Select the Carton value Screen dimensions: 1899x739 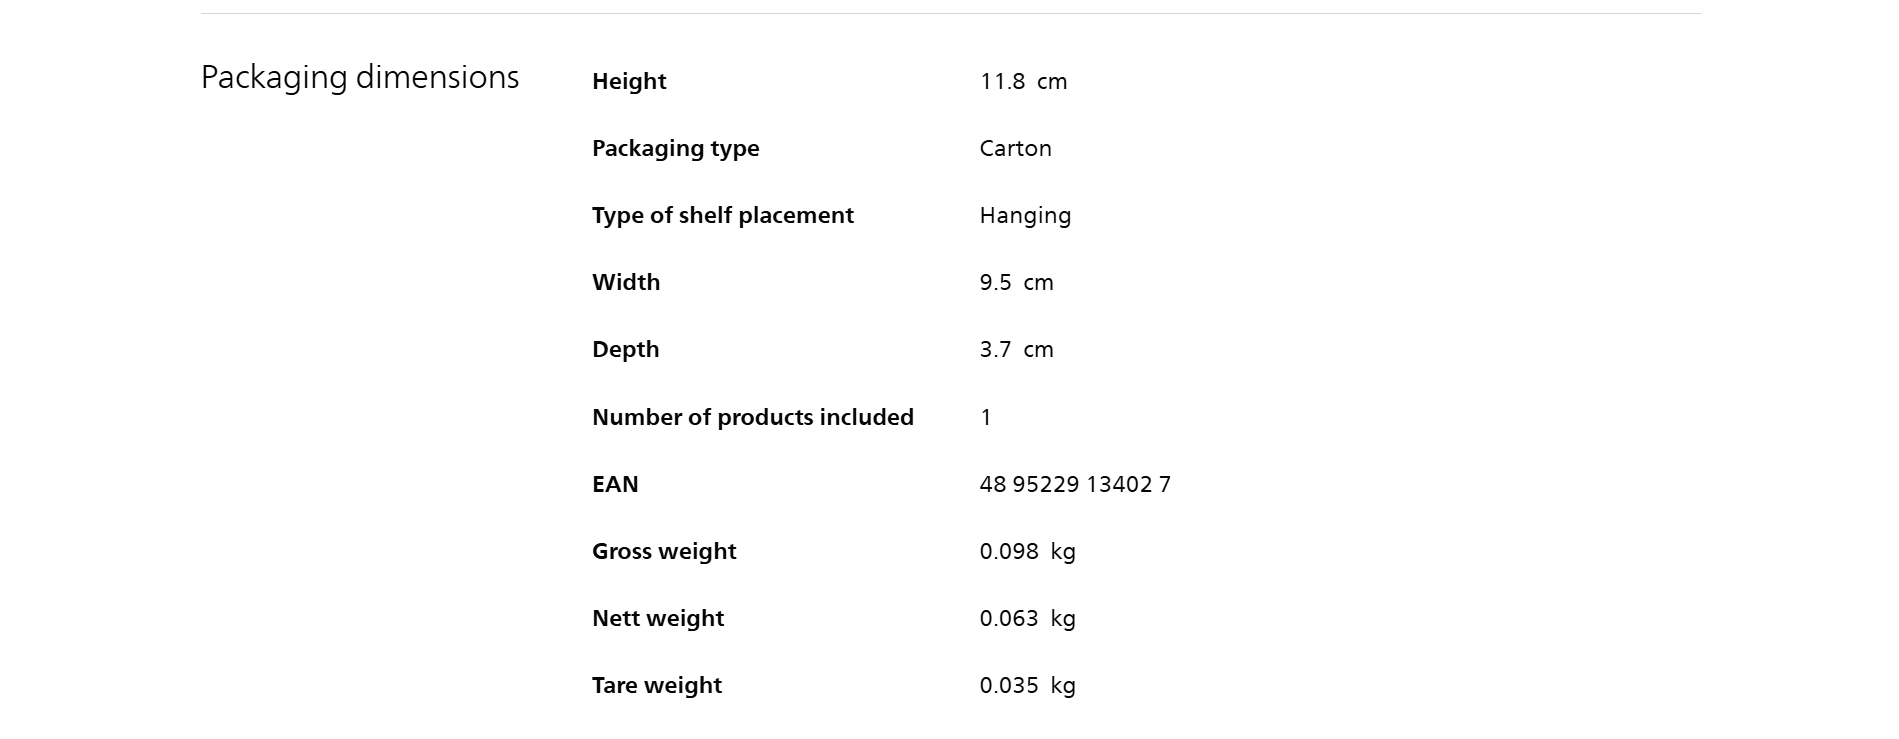(1015, 148)
